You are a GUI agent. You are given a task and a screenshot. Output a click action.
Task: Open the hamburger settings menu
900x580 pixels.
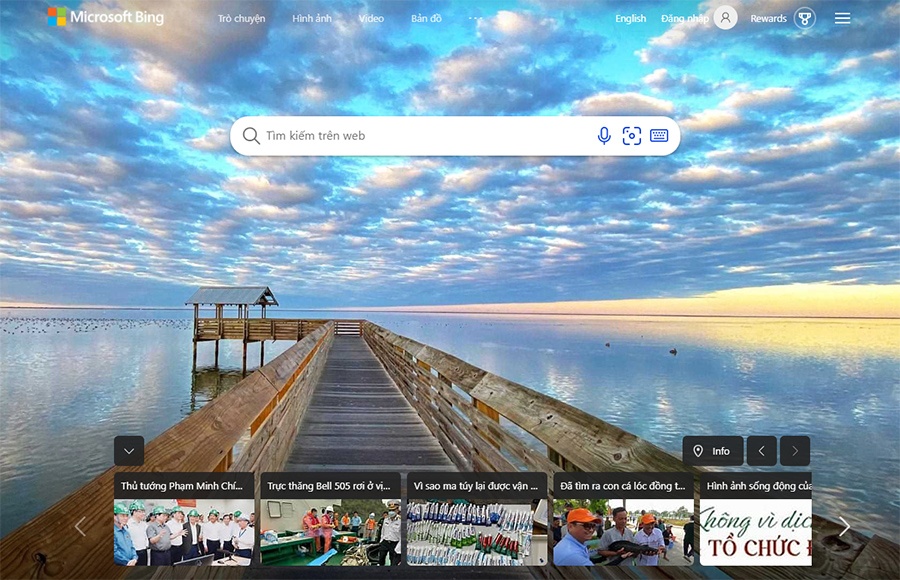tap(843, 18)
